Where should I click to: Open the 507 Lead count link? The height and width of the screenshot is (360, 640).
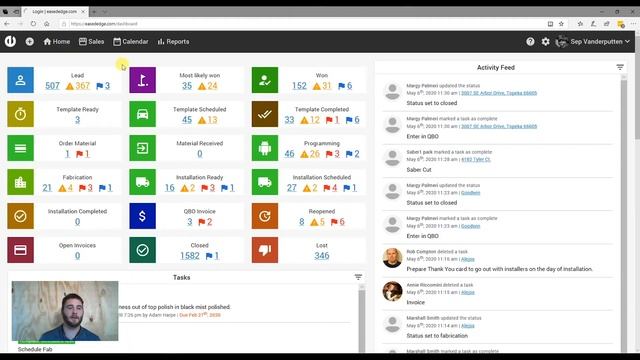pyautogui.click(x=52, y=86)
